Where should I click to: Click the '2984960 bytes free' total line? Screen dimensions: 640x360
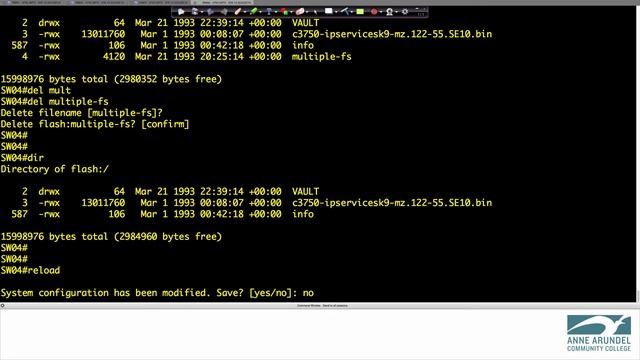pyautogui.click(x=111, y=236)
